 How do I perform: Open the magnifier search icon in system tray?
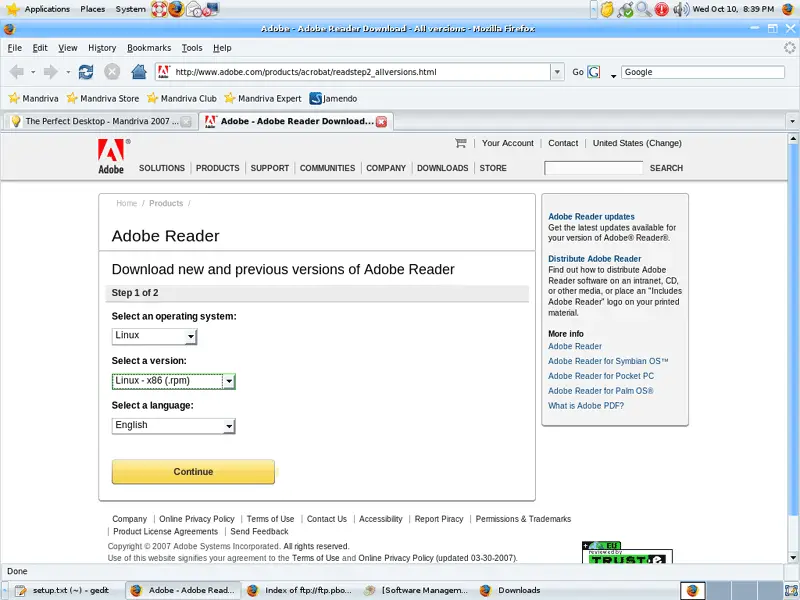[x=644, y=9]
